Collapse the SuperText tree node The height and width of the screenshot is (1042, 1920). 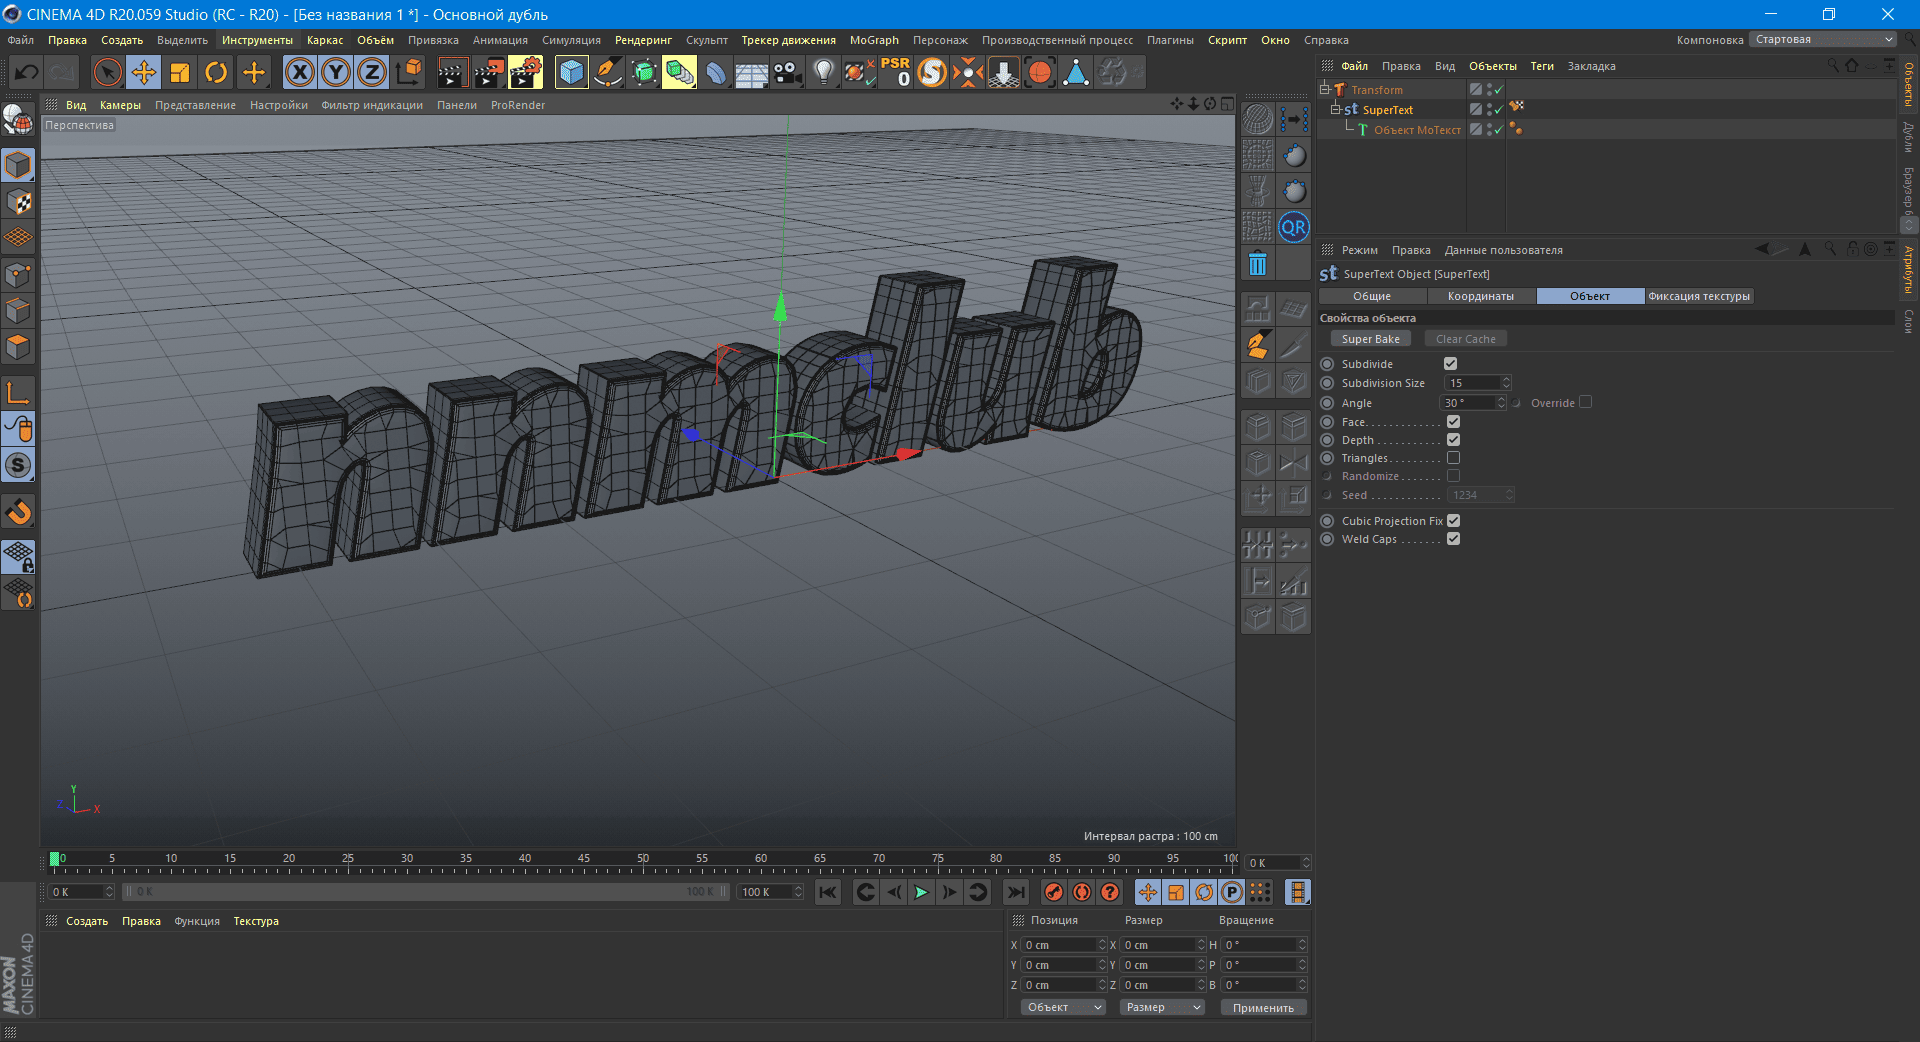pyautogui.click(x=1335, y=109)
